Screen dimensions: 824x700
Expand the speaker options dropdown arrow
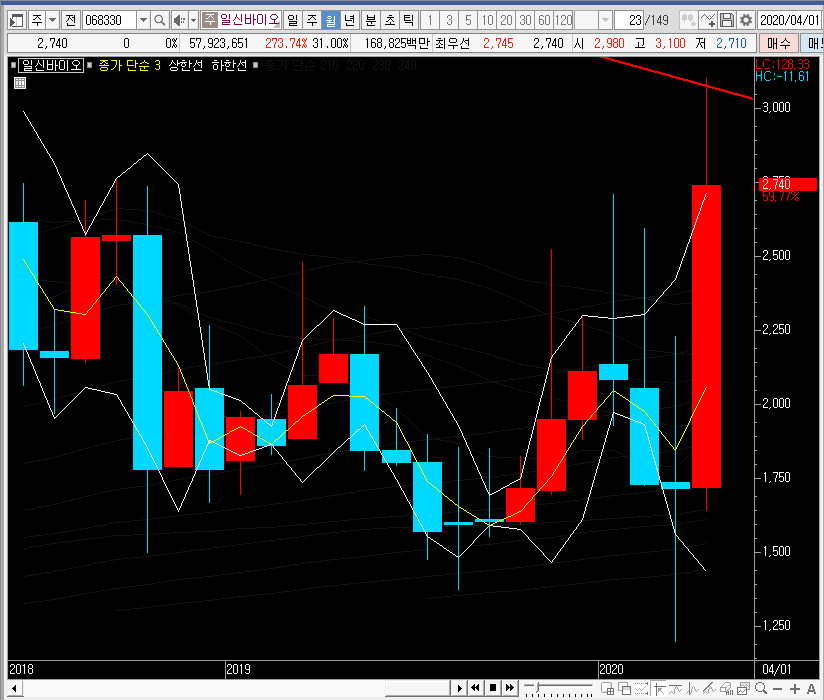[193, 20]
